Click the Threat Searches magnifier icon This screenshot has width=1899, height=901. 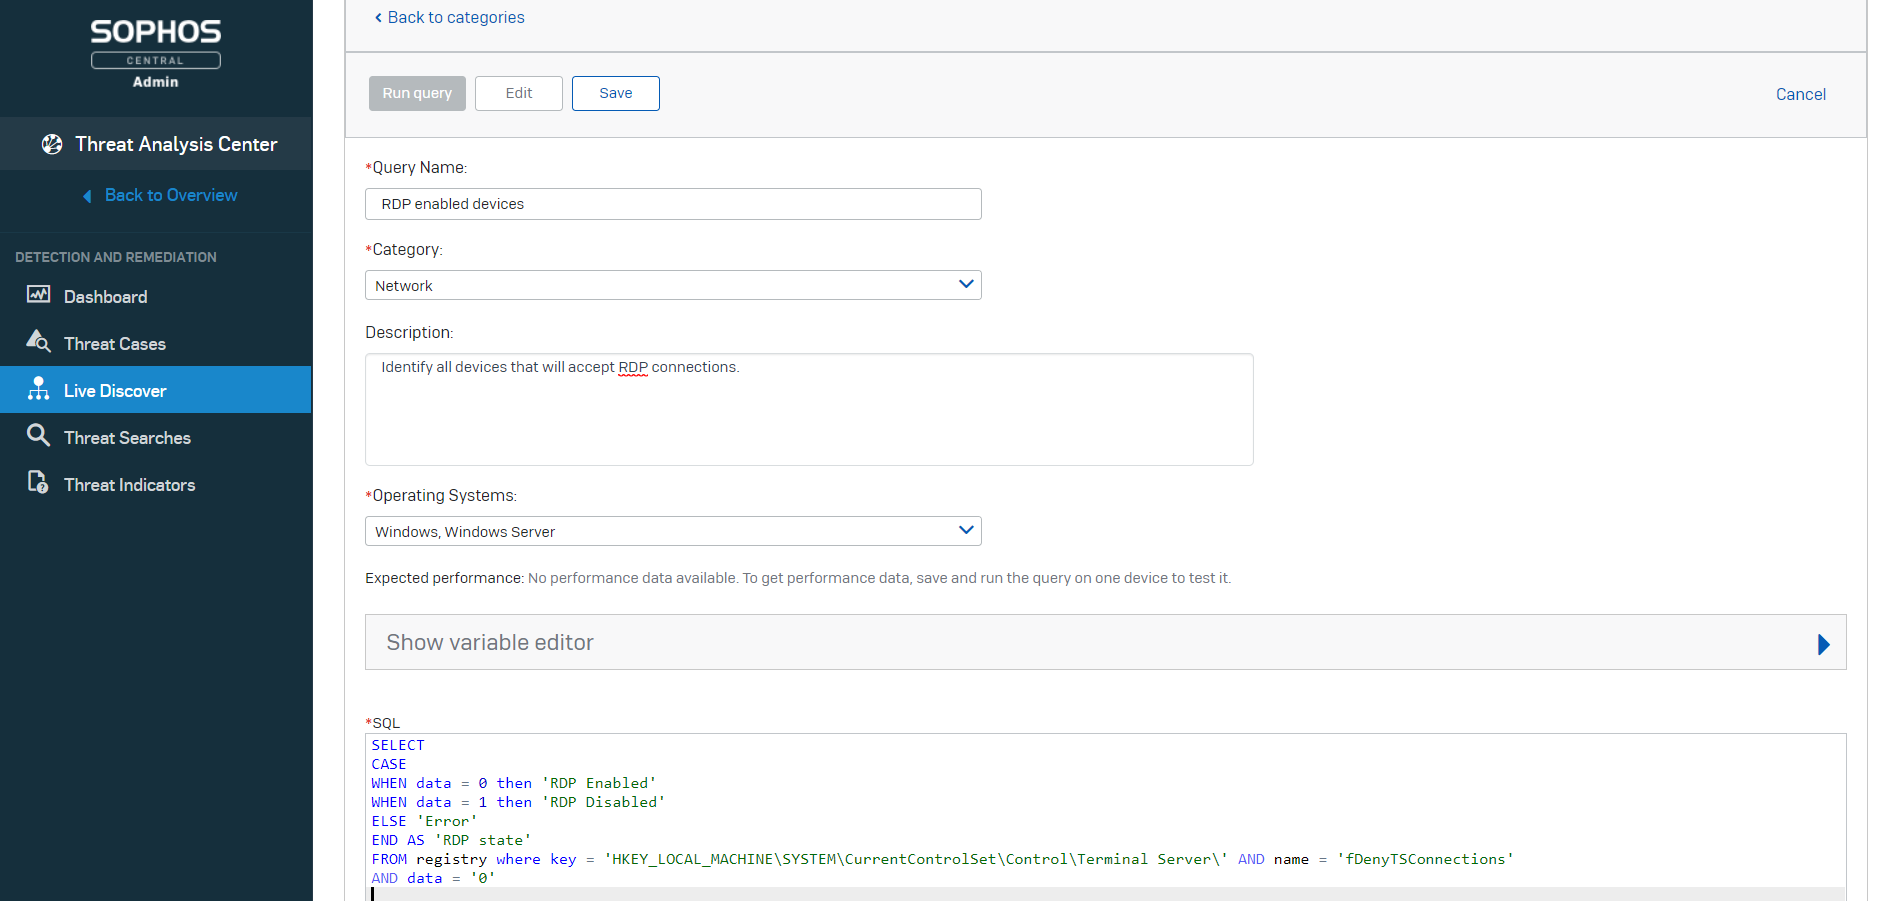pyautogui.click(x=38, y=436)
